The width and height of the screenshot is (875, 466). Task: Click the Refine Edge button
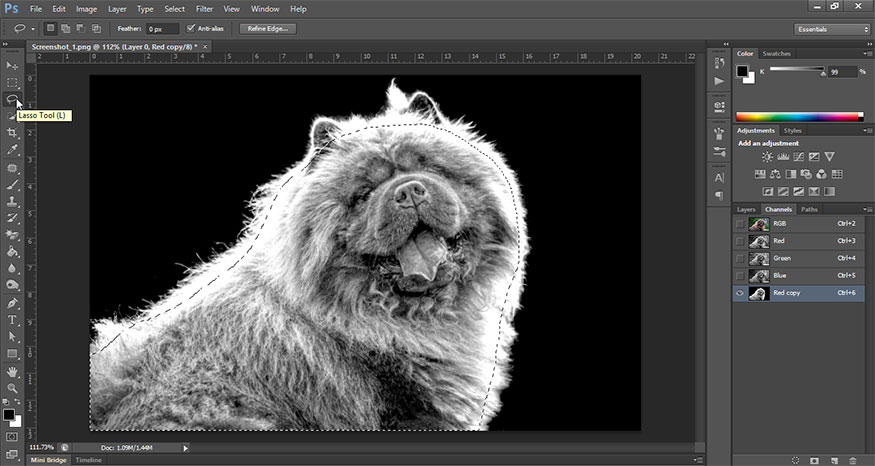coord(268,28)
